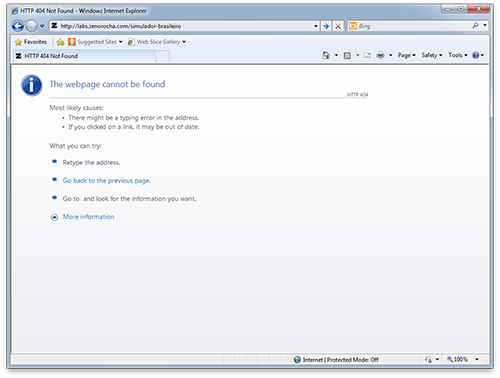Click "The webpage cannot be found" heading
500x378 pixels.
point(107,84)
